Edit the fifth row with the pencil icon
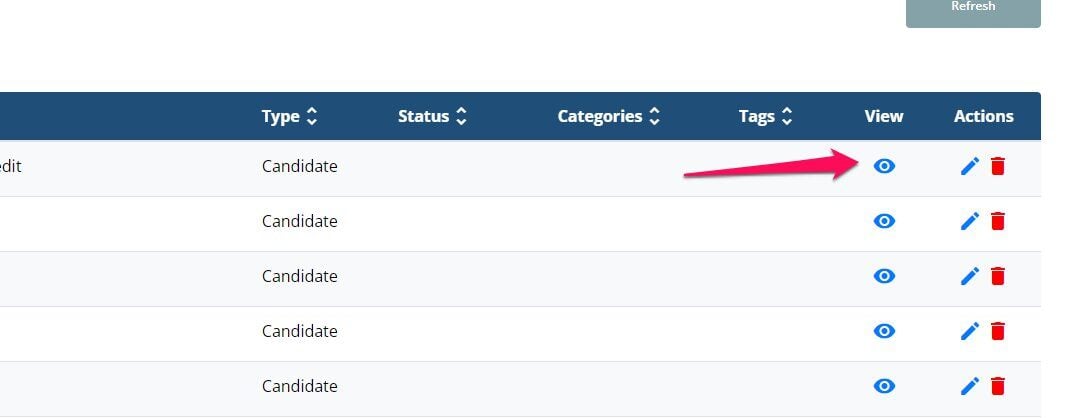This screenshot has height=418, width=1072. click(x=970, y=386)
